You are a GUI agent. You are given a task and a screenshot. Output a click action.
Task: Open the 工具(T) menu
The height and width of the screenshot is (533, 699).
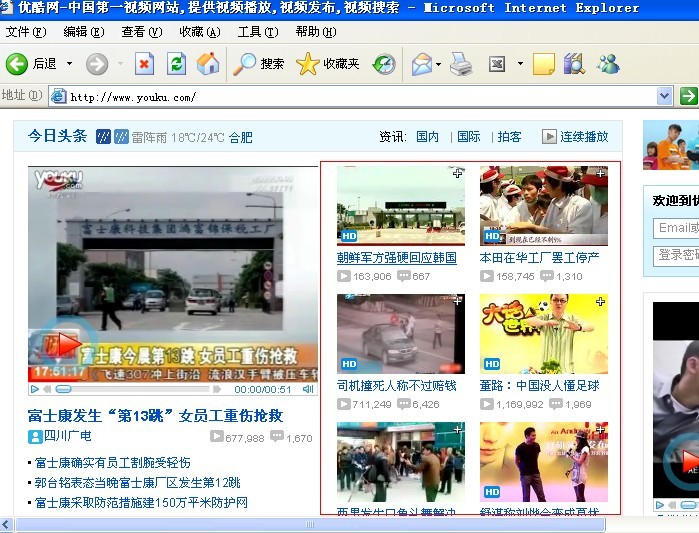pos(258,32)
